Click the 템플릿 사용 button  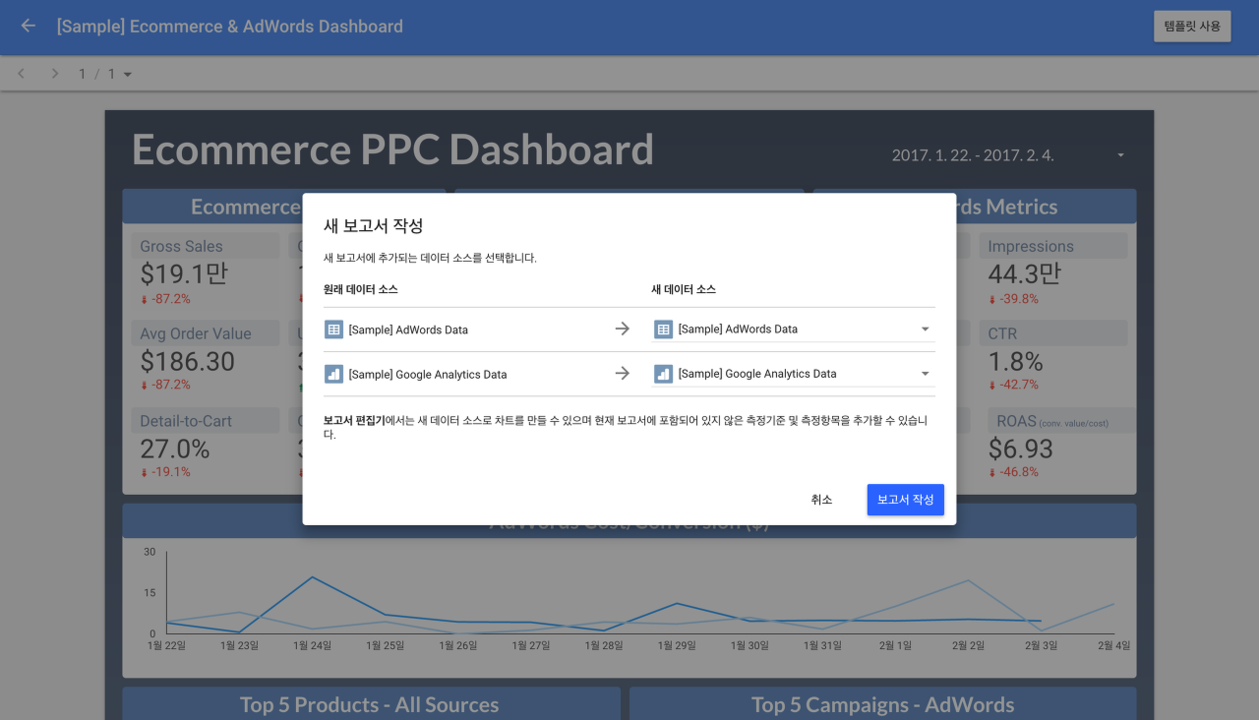point(1192,26)
